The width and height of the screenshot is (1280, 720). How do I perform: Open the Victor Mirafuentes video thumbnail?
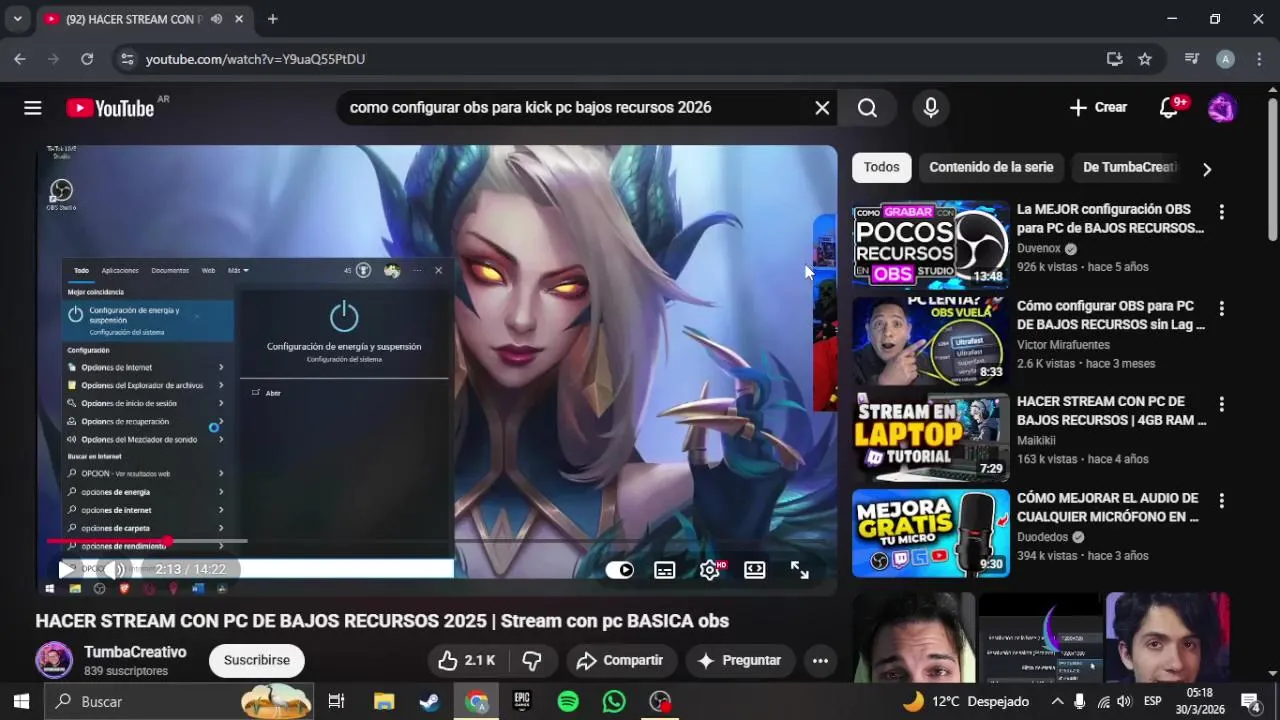point(931,341)
